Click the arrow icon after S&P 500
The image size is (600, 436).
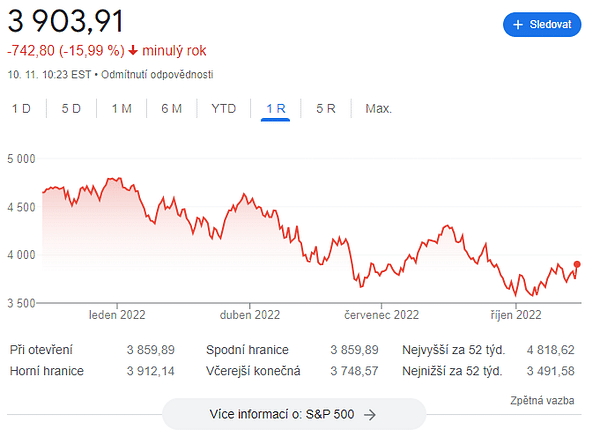click(370, 415)
